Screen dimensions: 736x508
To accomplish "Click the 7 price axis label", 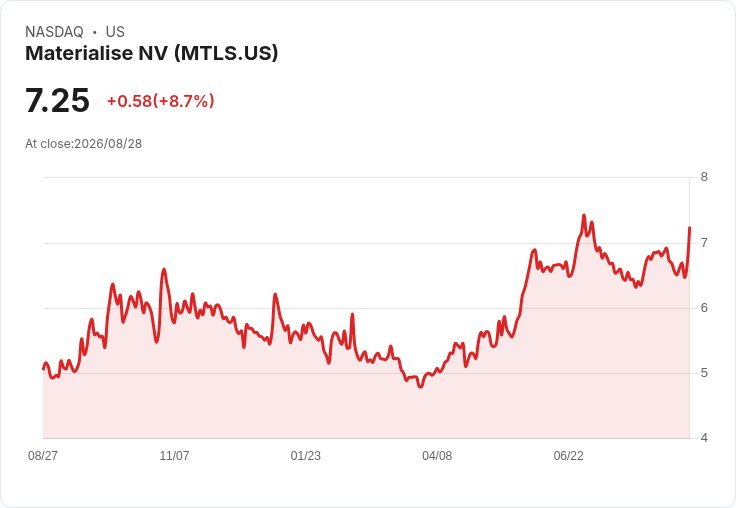I will [704, 243].
